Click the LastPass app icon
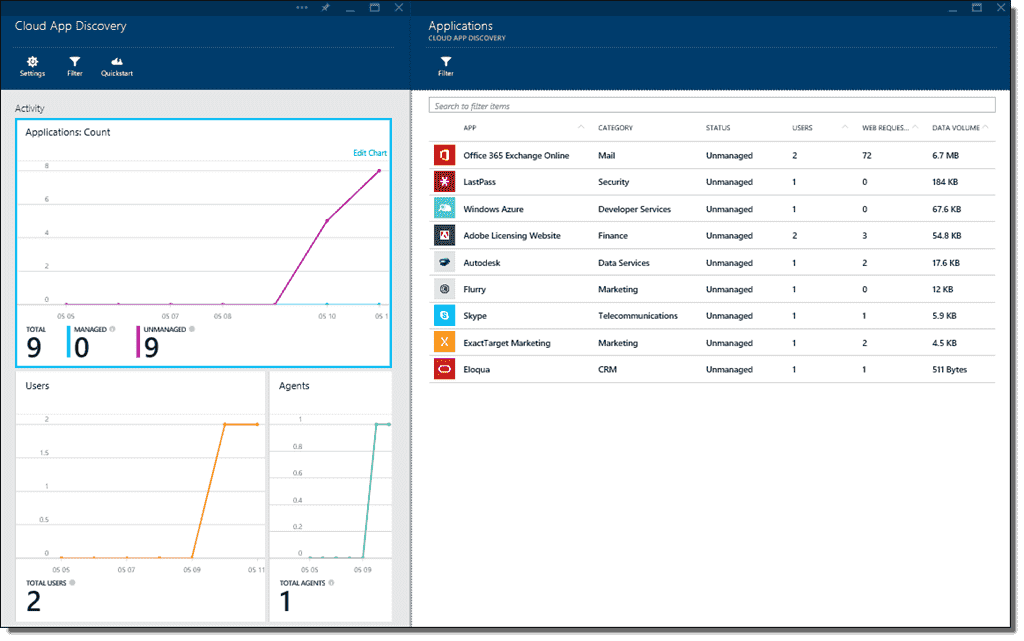1024x641 pixels. pos(444,181)
